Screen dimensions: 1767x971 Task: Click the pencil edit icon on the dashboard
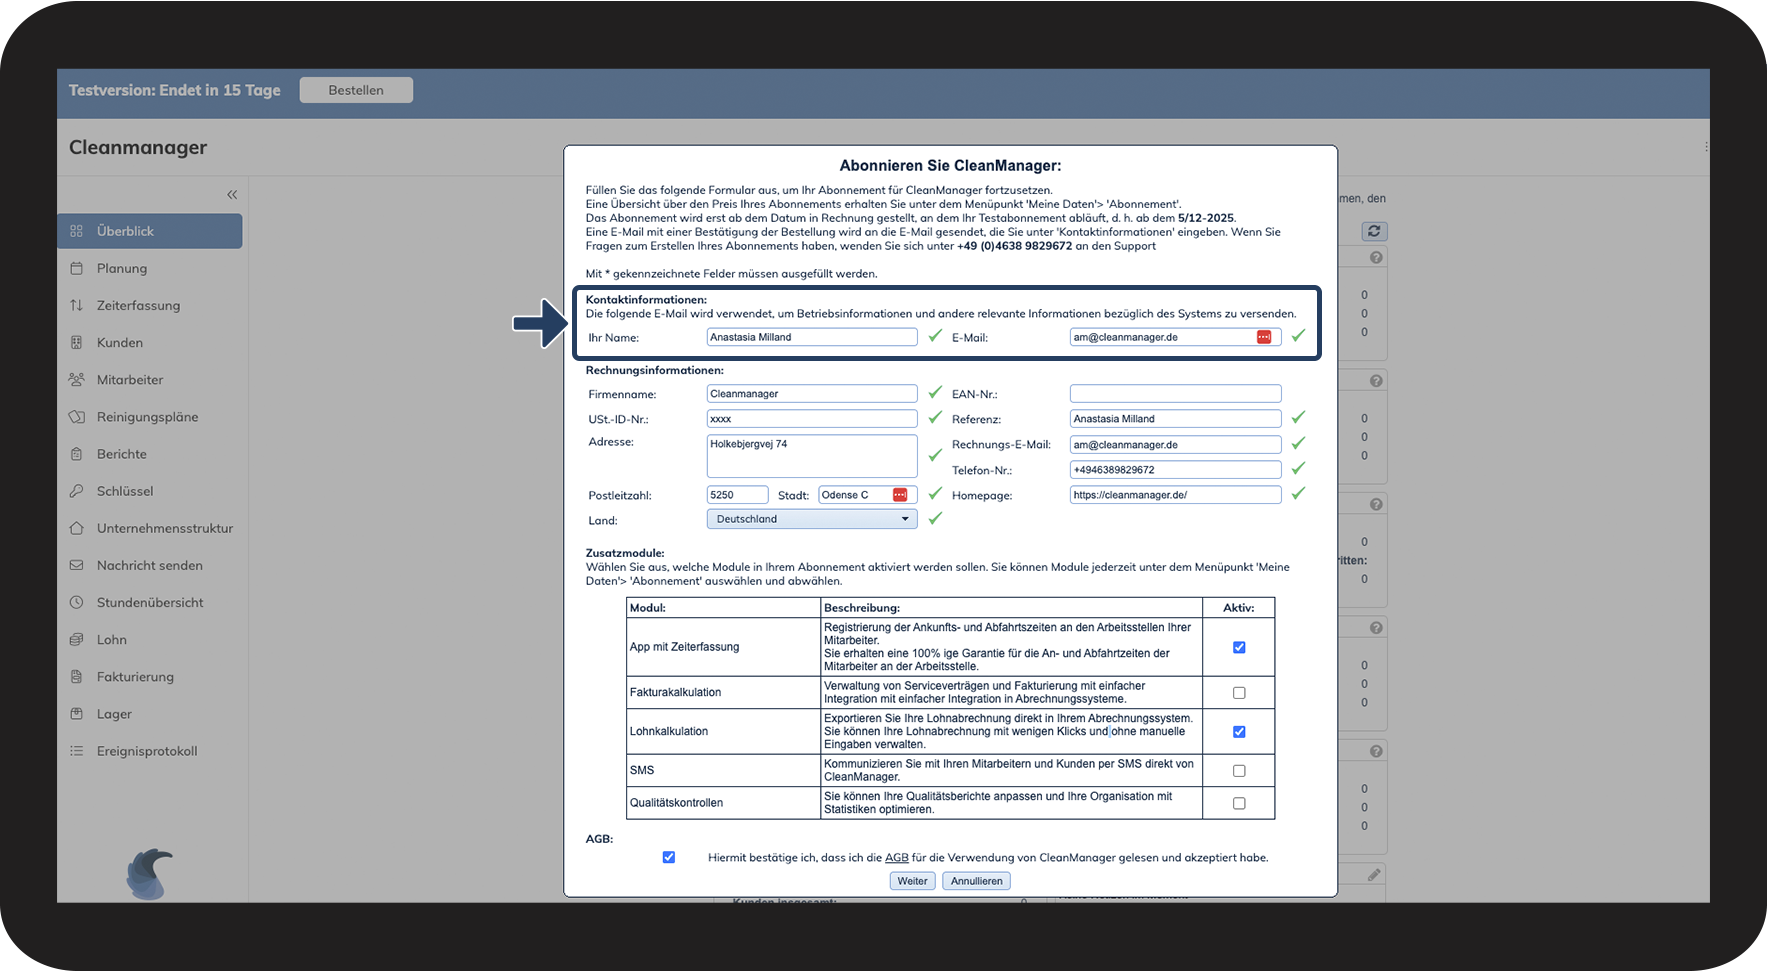[1374, 875]
